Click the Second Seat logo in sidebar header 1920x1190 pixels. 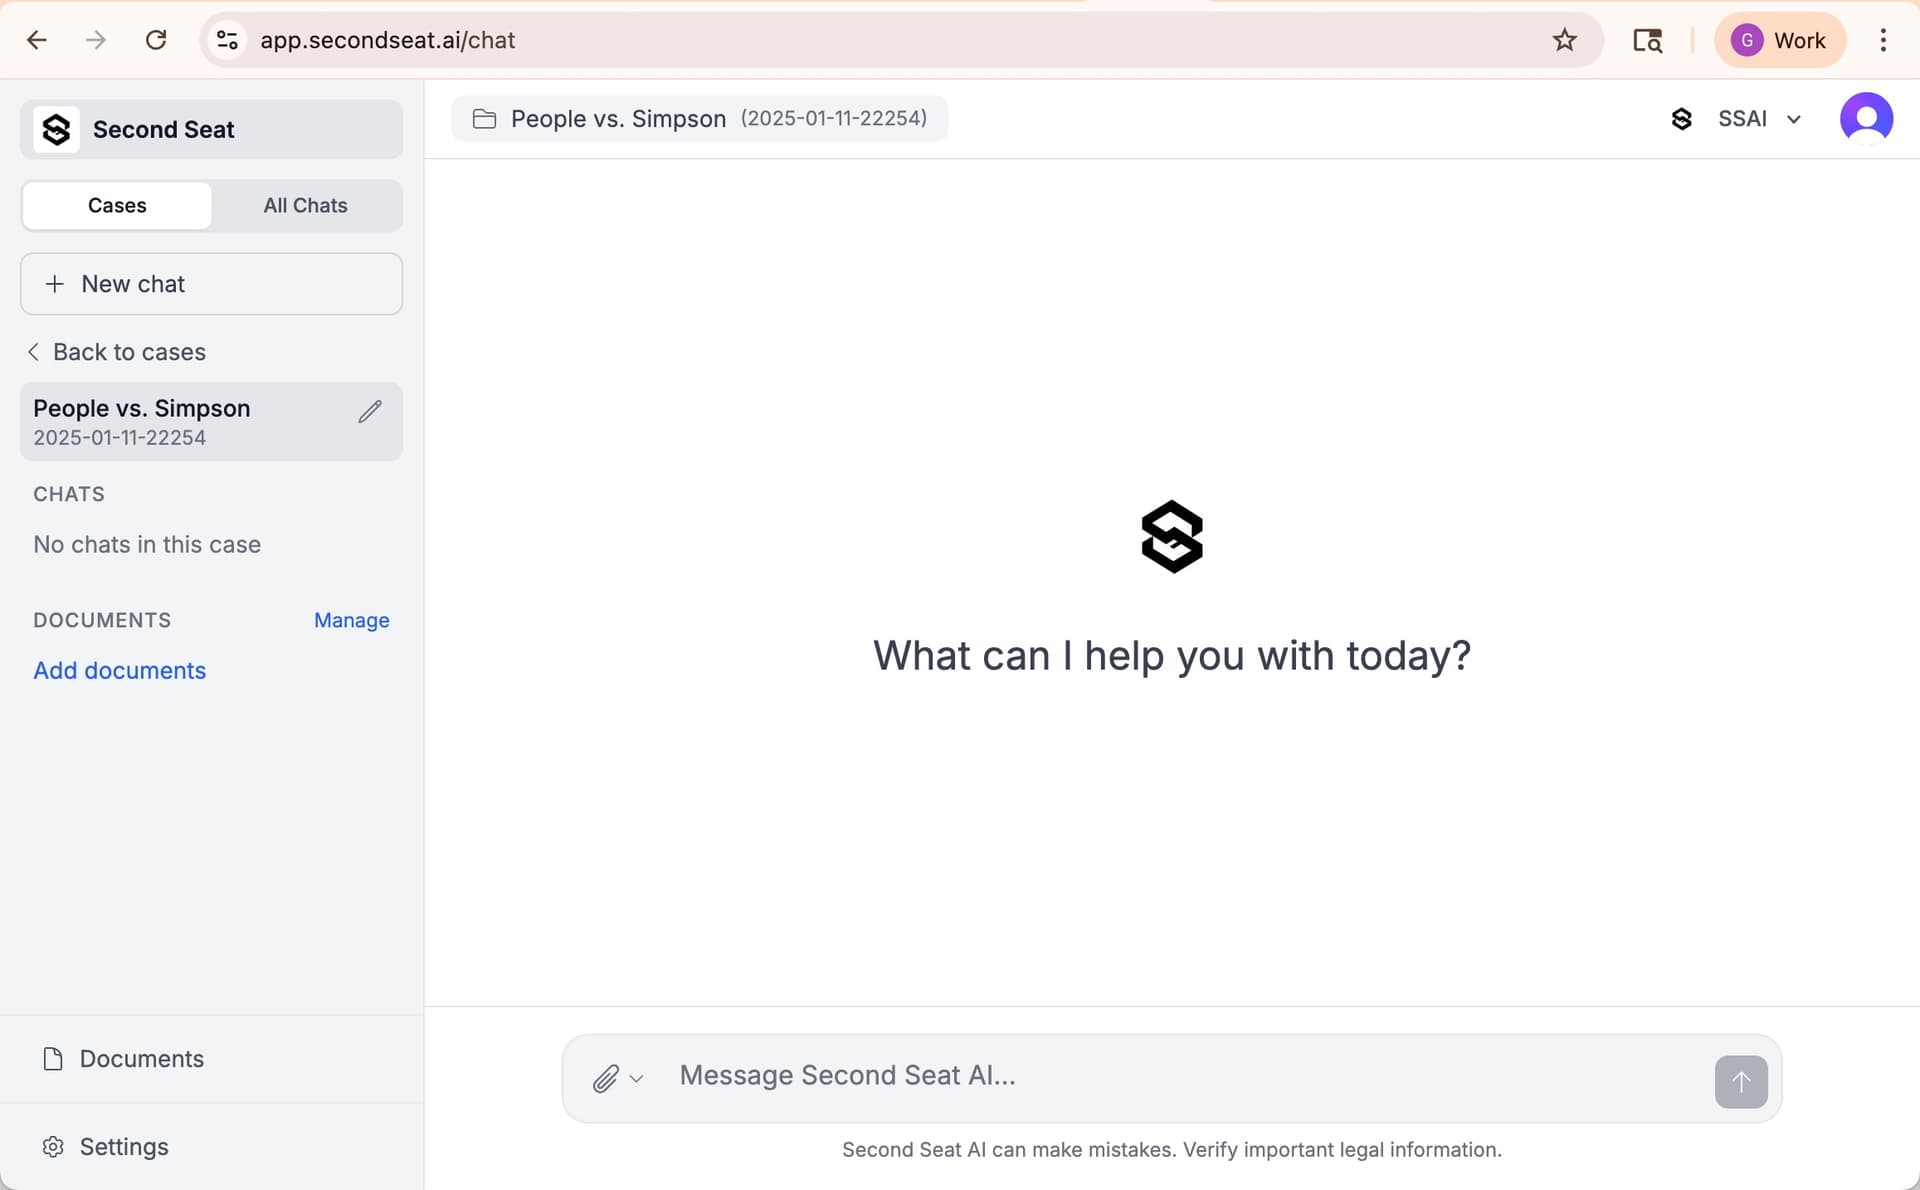56,130
